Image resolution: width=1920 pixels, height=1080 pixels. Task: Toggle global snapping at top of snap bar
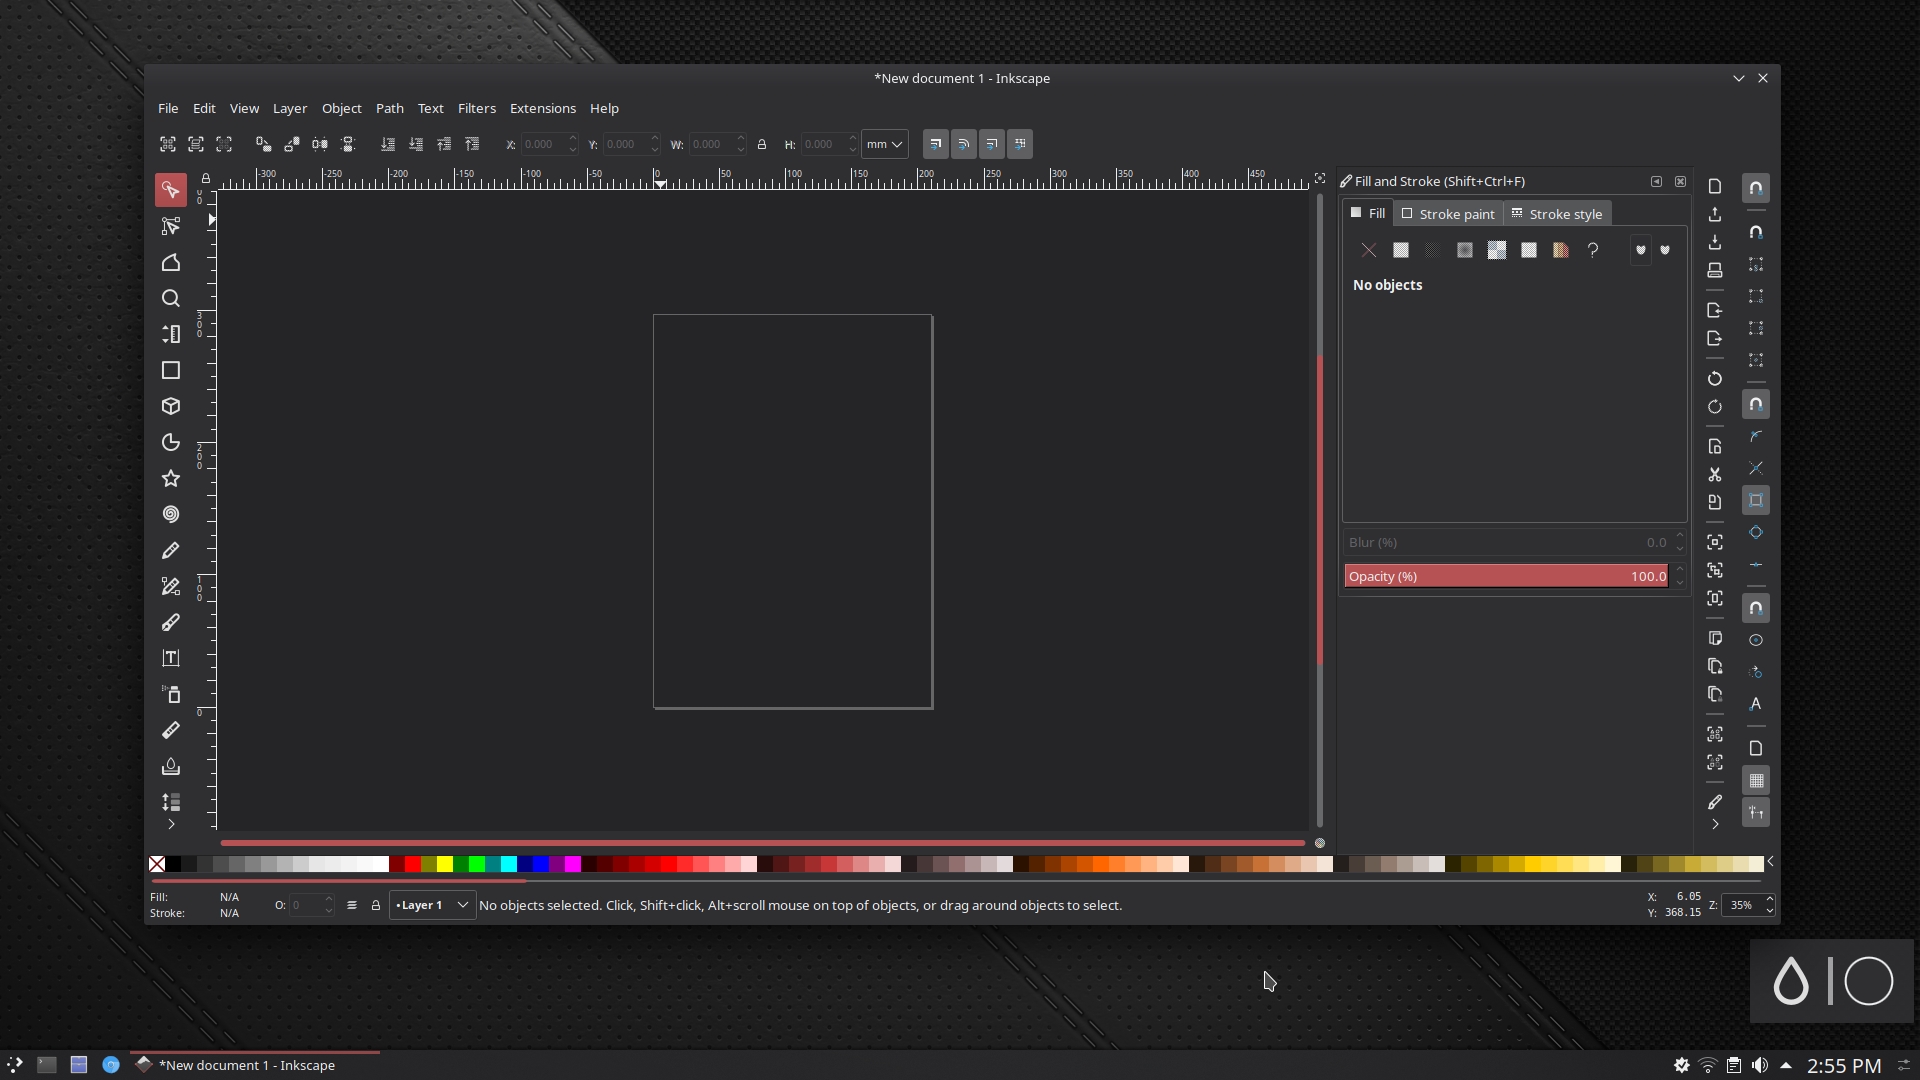click(x=1756, y=188)
